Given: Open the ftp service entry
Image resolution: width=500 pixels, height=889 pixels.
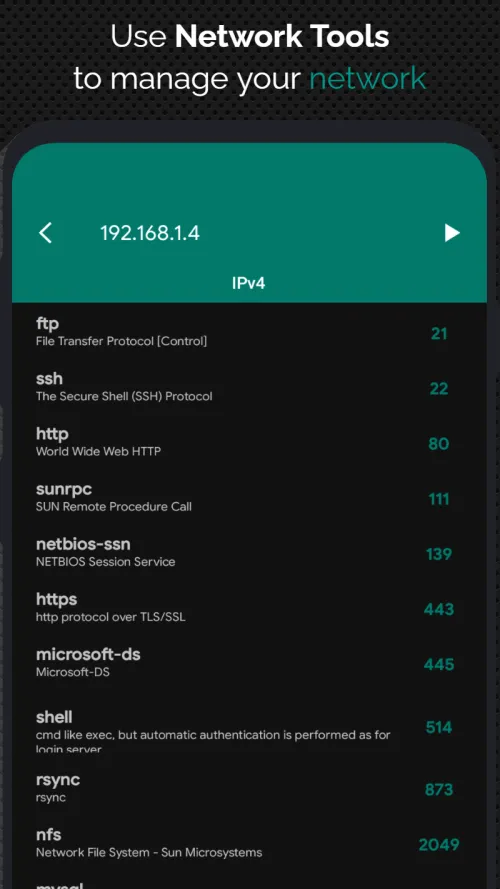Looking at the screenshot, I should (x=249, y=332).
